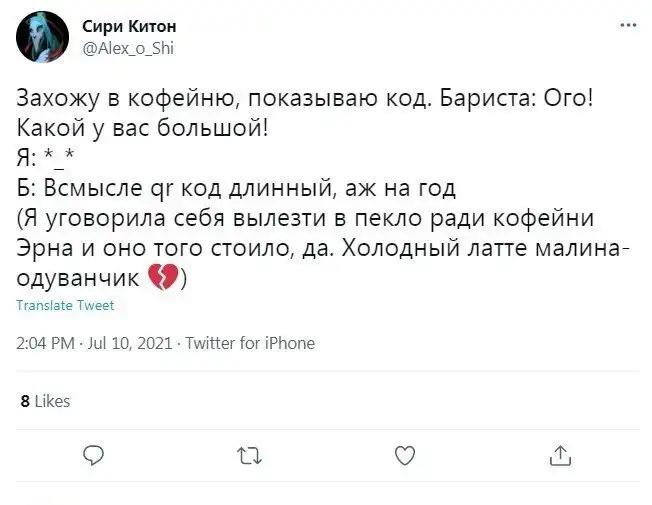Toggle like with the heart icon
Image resolution: width=652 pixels, height=505 pixels.
[x=404, y=456]
